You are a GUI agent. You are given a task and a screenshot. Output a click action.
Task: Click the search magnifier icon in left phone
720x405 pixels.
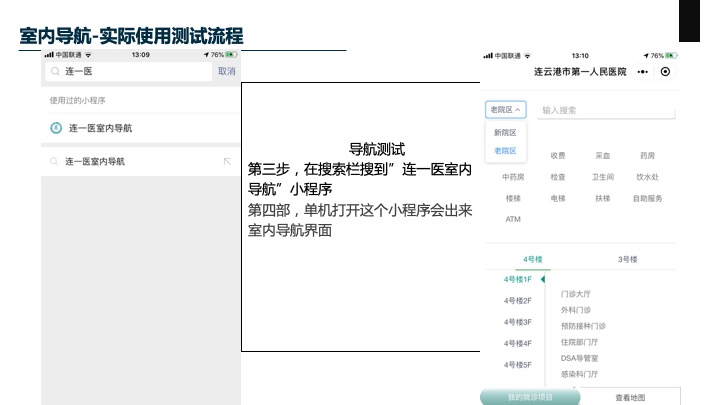[x=56, y=71]
